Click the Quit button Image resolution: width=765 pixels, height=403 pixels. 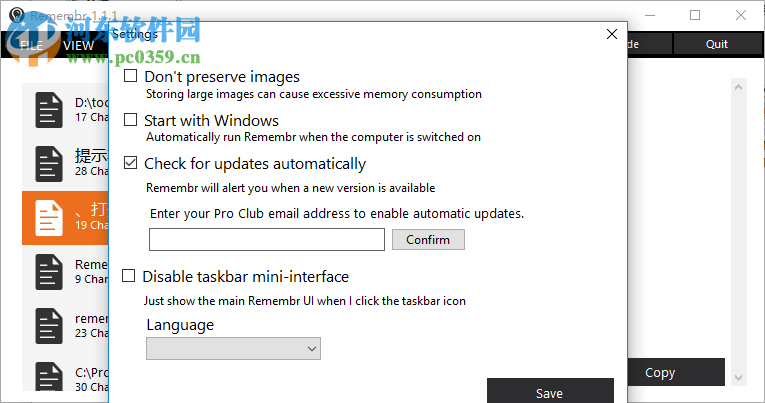(x=716, y=44)
